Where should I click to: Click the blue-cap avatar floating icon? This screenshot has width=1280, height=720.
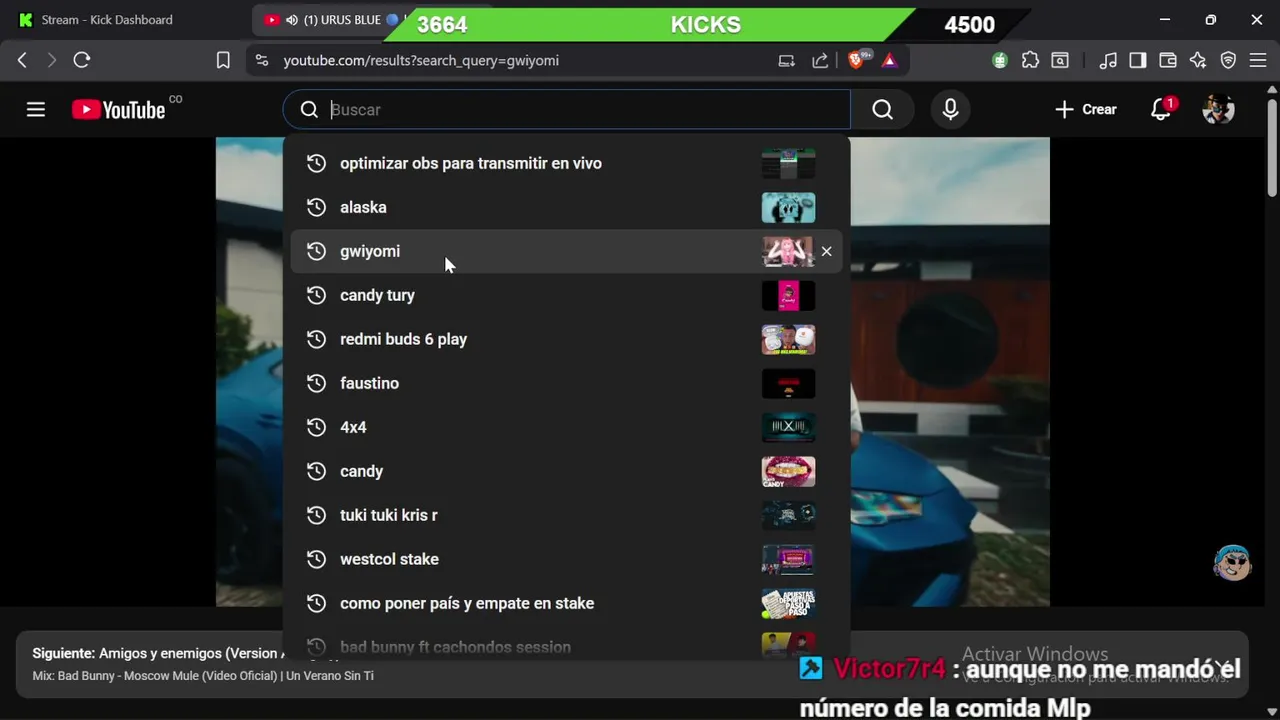click(x=1232, y=563)
